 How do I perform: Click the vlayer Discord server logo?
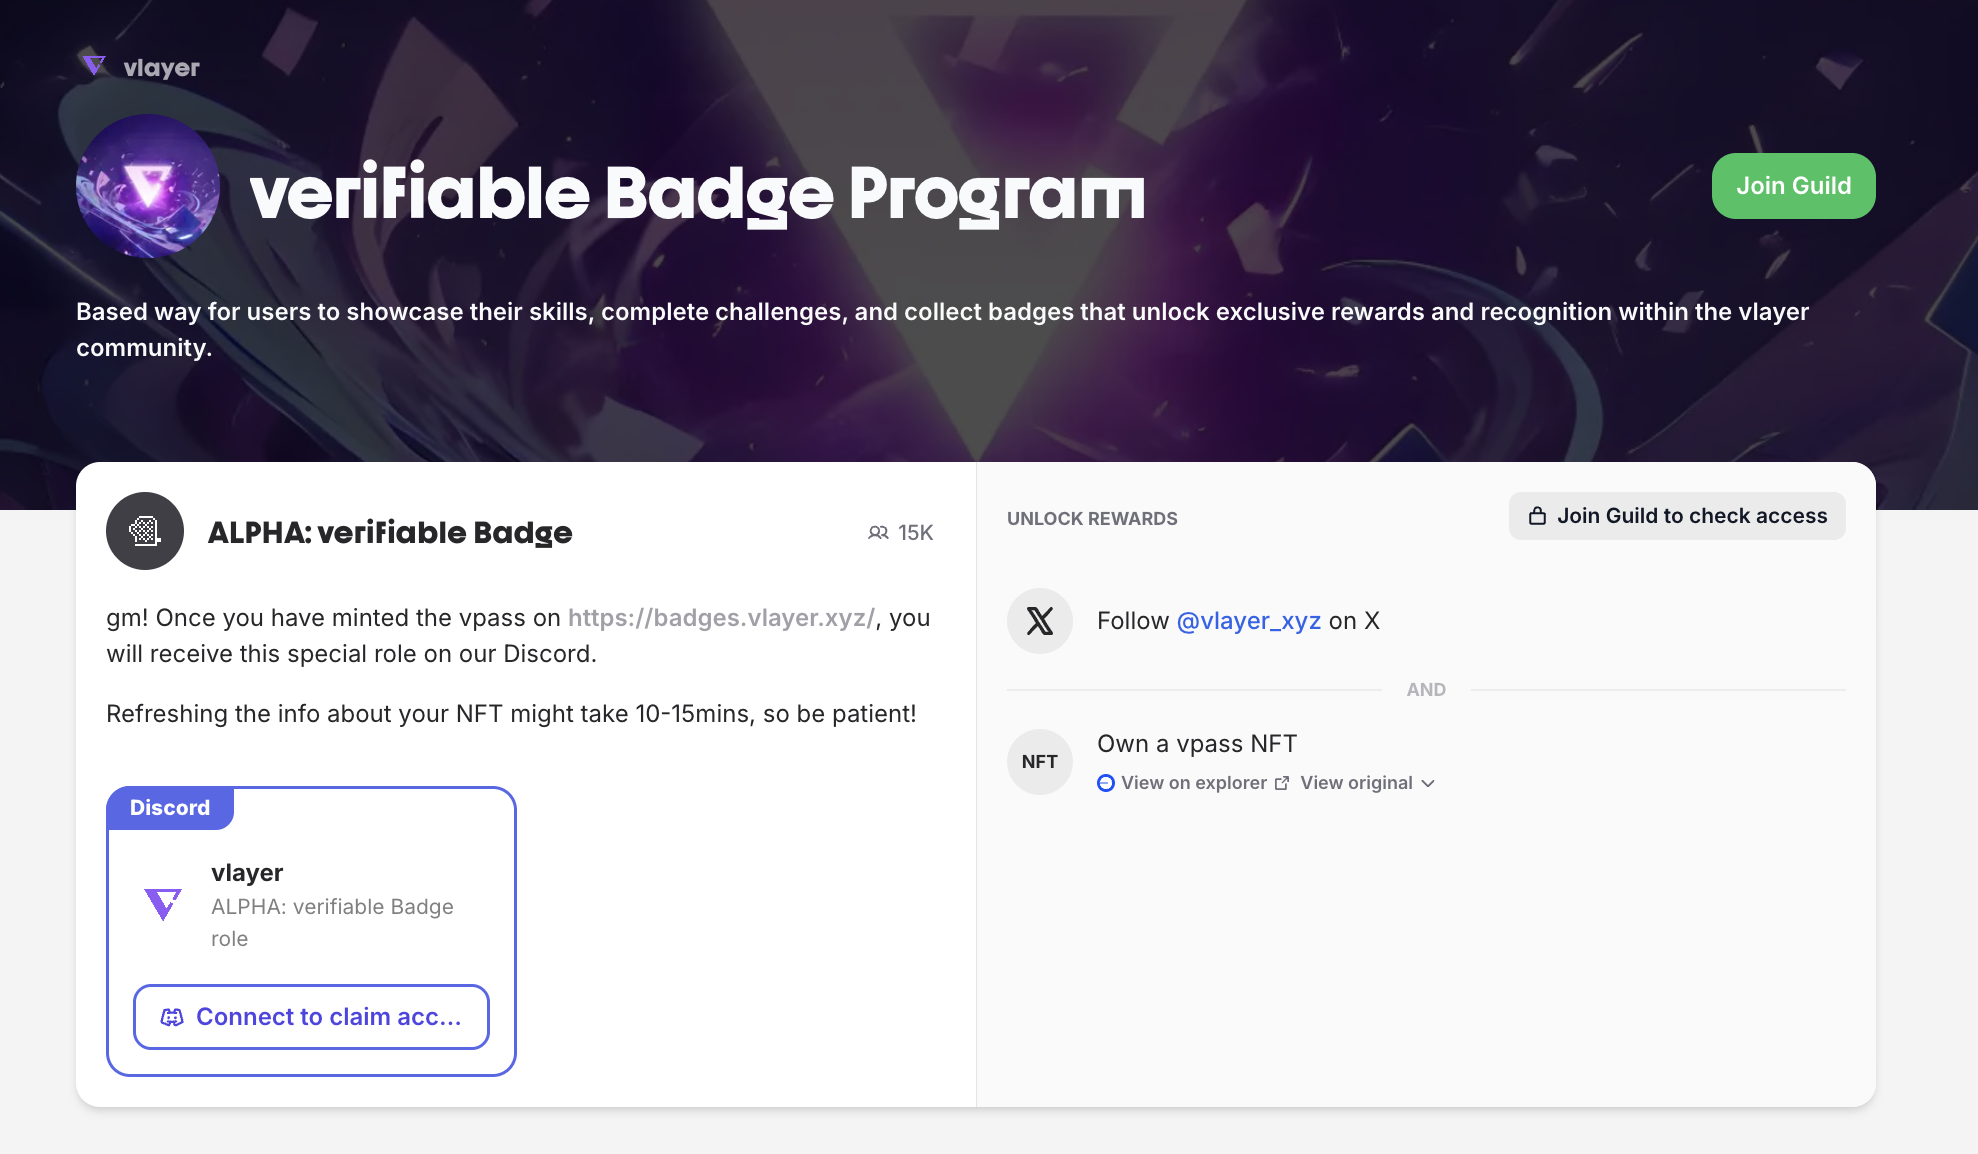point(163,904)
